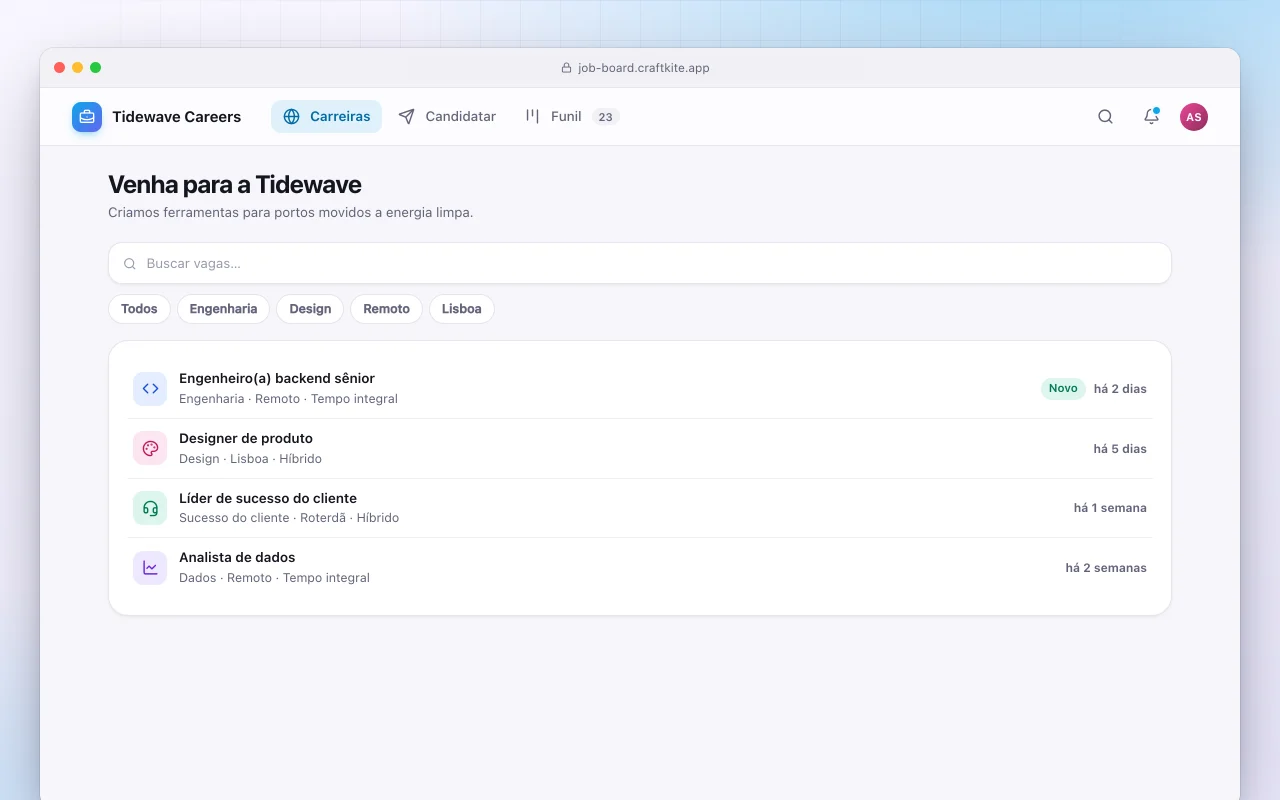The image size is (1280, 800).
Task: Apply the Remoto filter chip
Action: tap(386, 309)
